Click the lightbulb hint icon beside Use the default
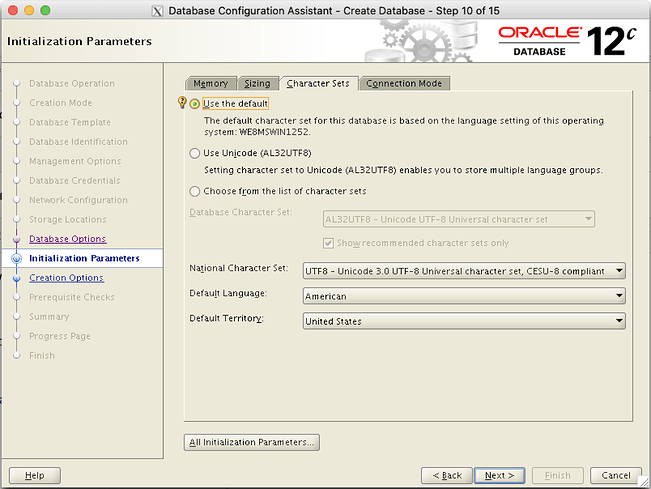Image resolution: width=651 pixels, height=489 pixels. (181, 102)
